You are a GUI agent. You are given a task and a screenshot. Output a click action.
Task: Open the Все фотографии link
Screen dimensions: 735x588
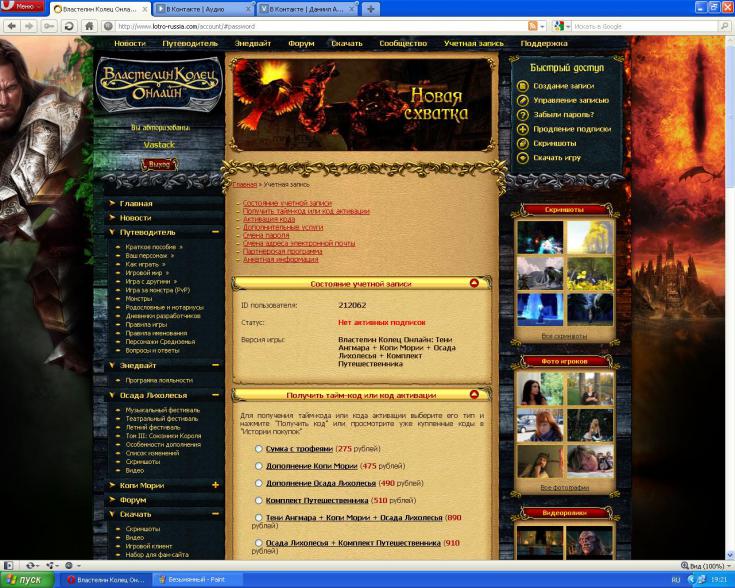pyautogui.click(x=564, y=488)
